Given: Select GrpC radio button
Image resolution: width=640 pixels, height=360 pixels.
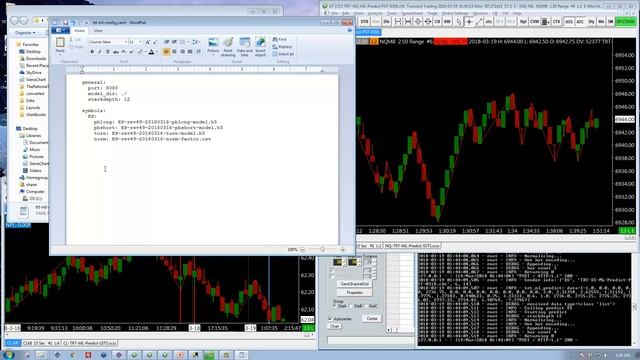Looking at the screenshot, I should click(x=366, y=306).
